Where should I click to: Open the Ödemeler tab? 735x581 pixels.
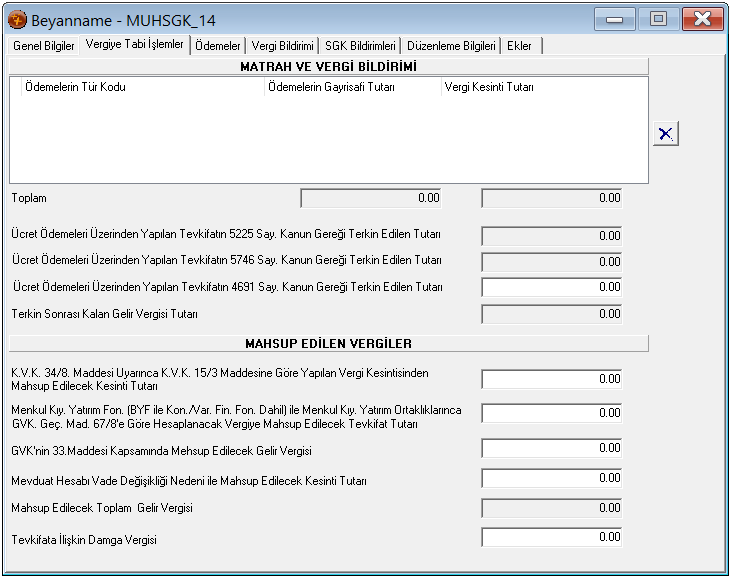pyautogui.click(x=218, y=46)
